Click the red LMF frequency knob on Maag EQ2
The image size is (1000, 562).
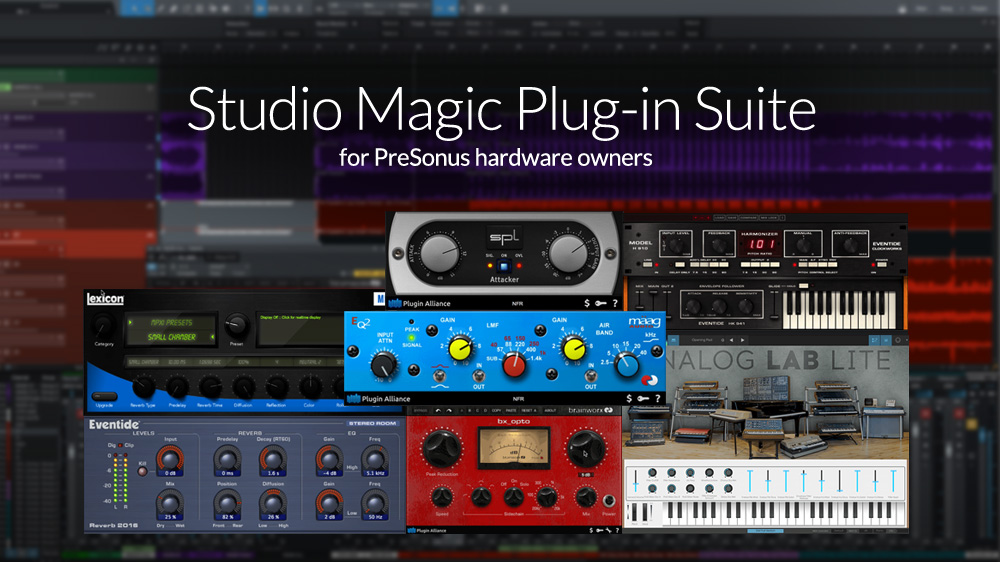(x=514, y=365)
